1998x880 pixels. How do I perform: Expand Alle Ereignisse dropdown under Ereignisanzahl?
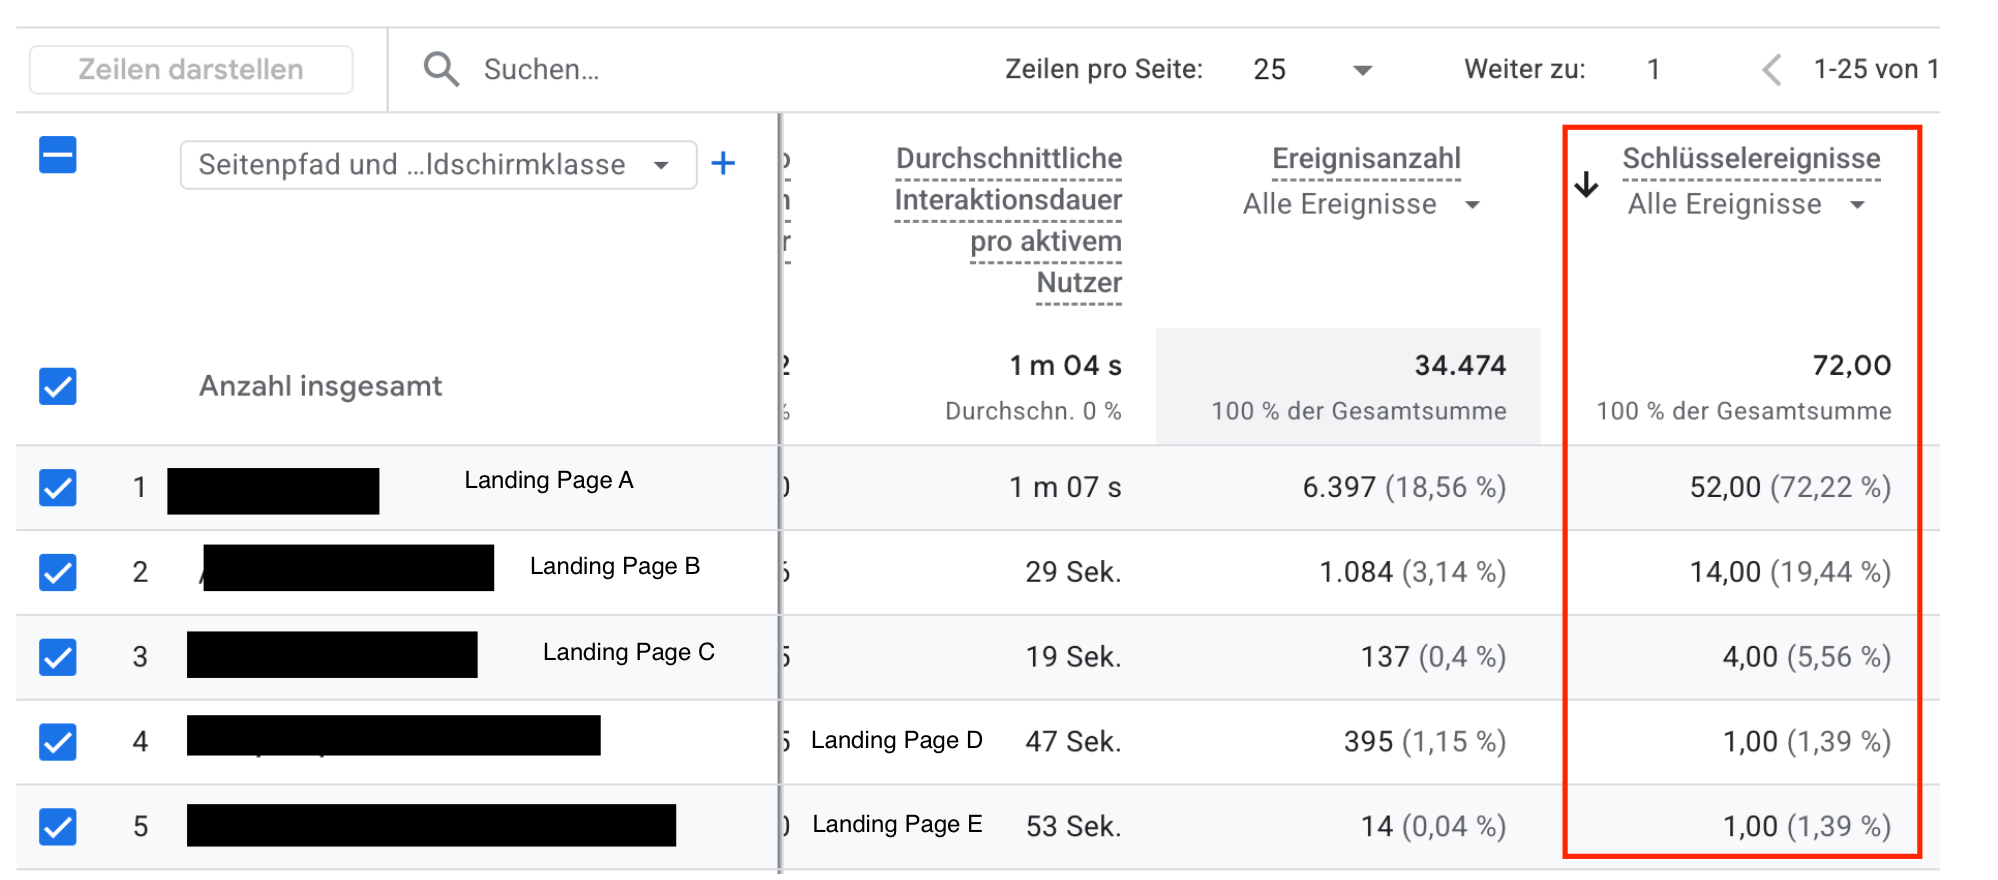point(1362,205)
